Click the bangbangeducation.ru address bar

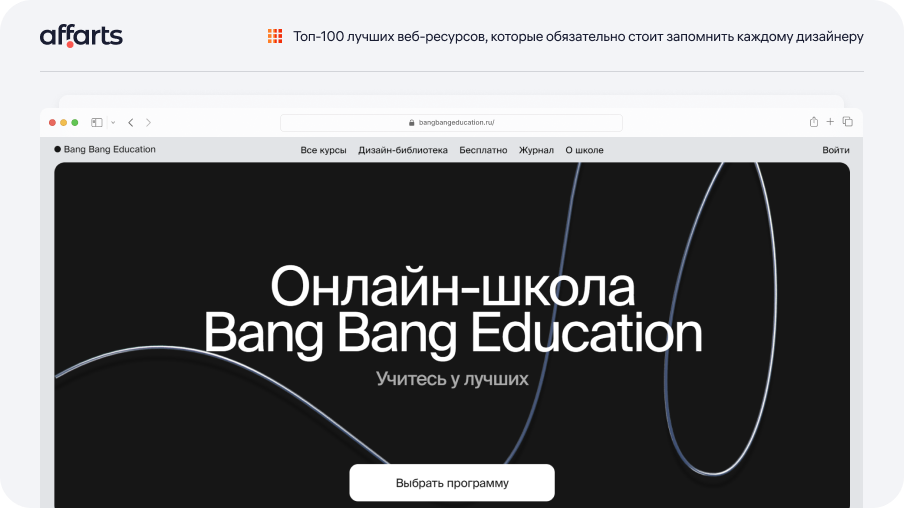coord(451,123)
